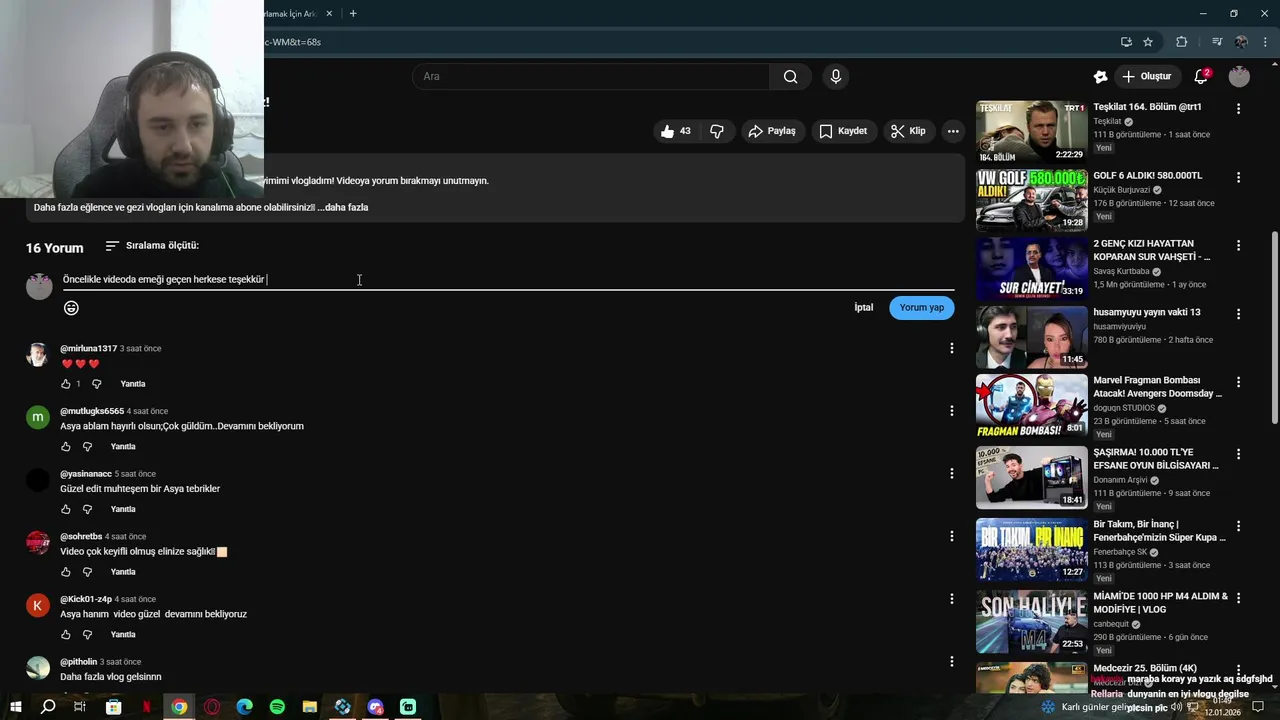This screenshot has width=1280, height=720.
Task: Open the Oluştur create menu
Action: [x=1146, y=77]
